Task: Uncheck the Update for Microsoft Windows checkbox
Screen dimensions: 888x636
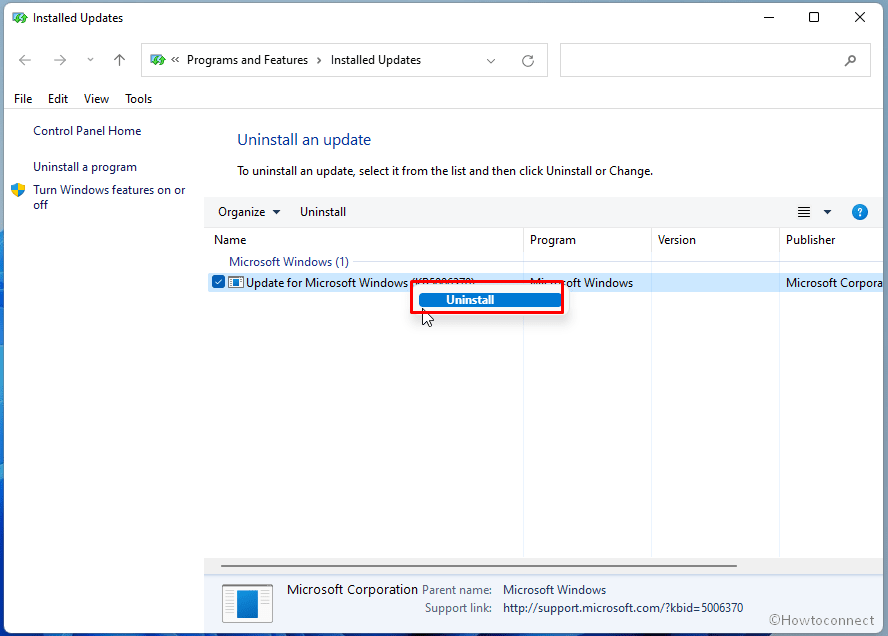Action: (x=218, y=281)
